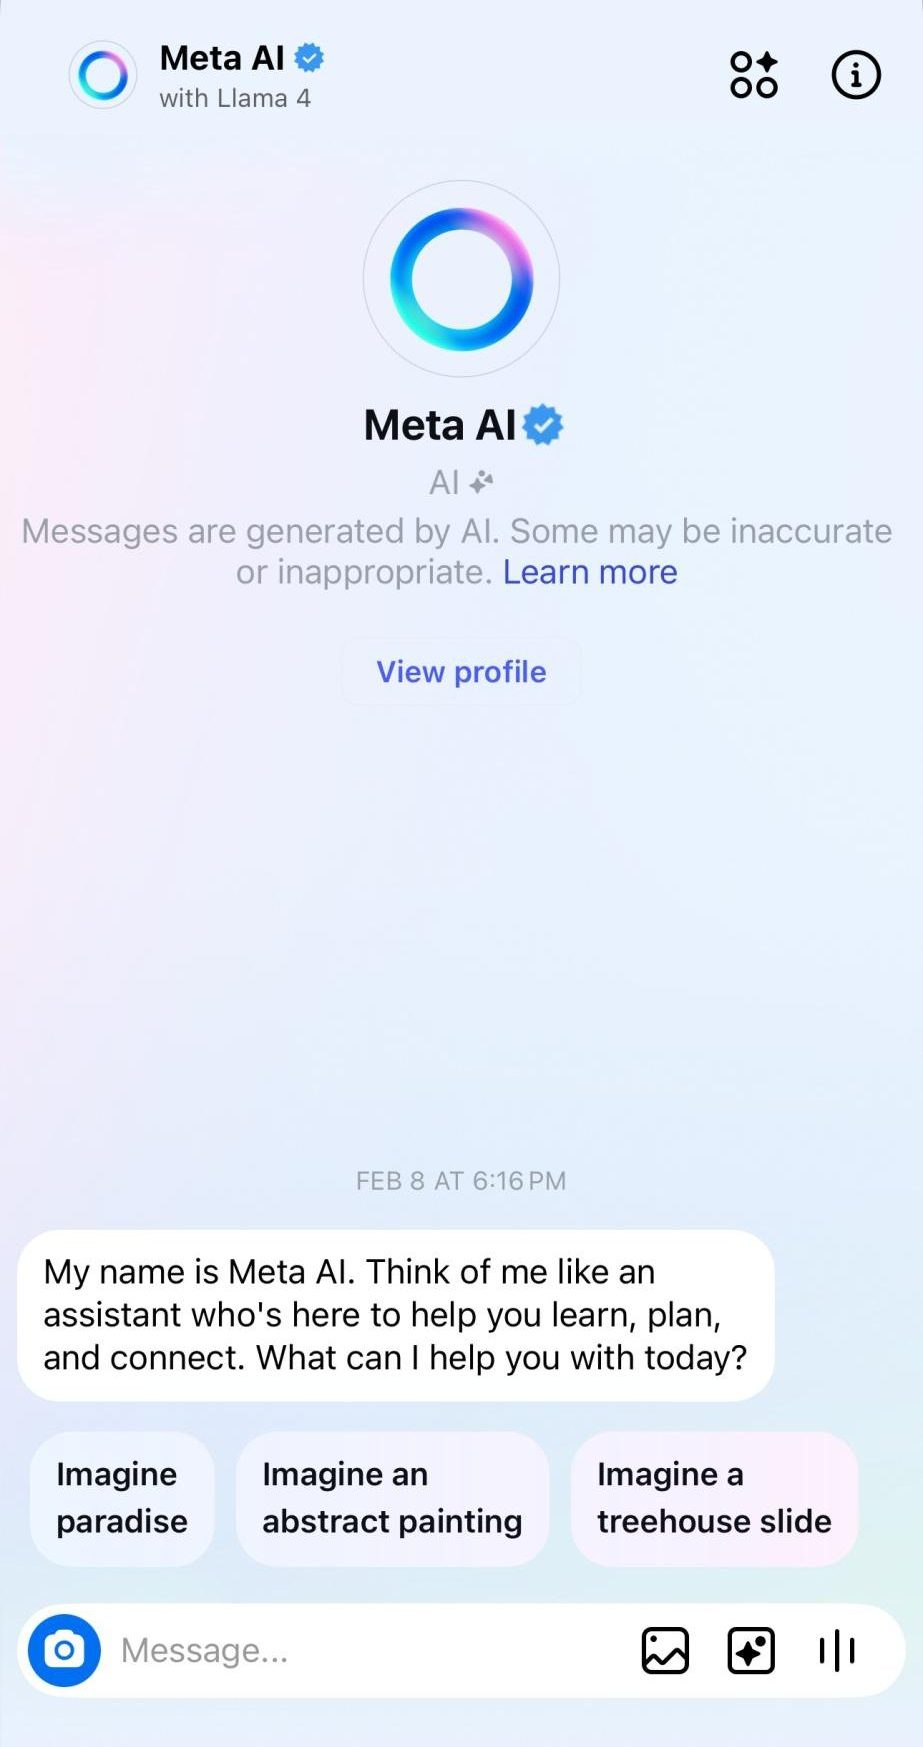Start voice input with waveform icon
The height and width of the screenshot is (1747, 923).
coord(837,1650)
